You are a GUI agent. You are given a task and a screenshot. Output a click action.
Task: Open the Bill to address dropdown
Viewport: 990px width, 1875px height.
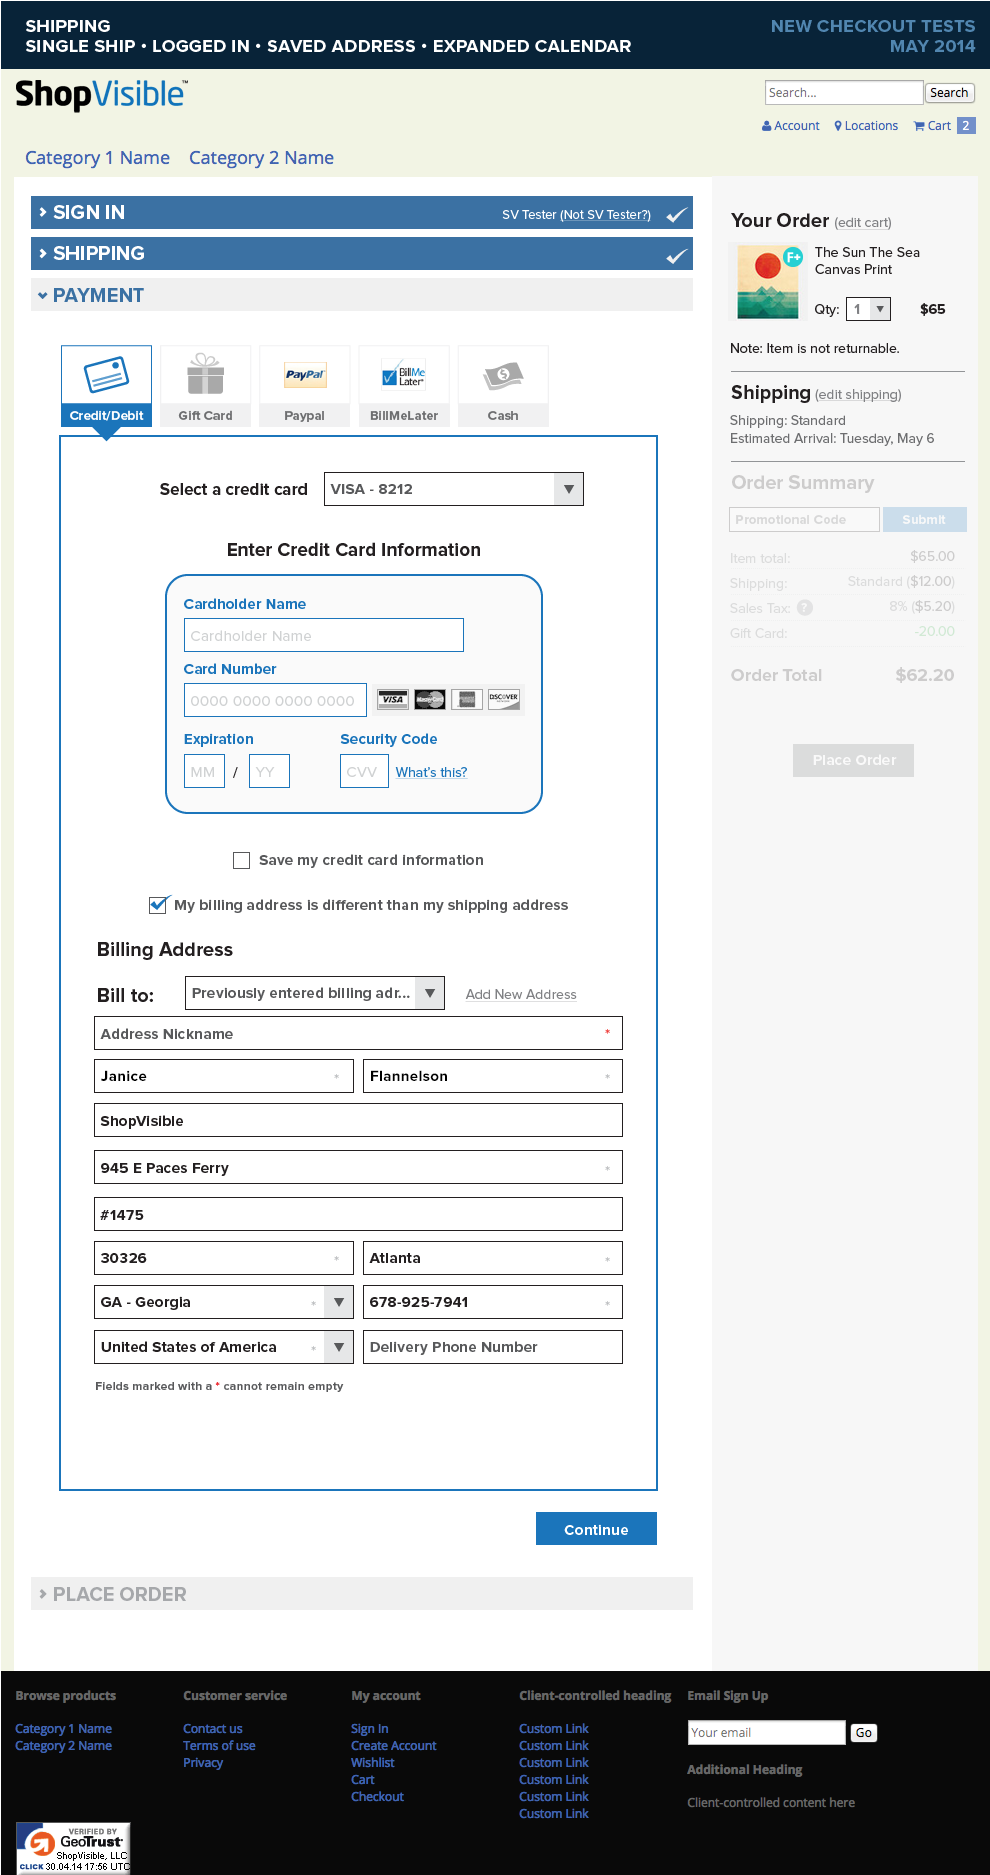point(315,993)
